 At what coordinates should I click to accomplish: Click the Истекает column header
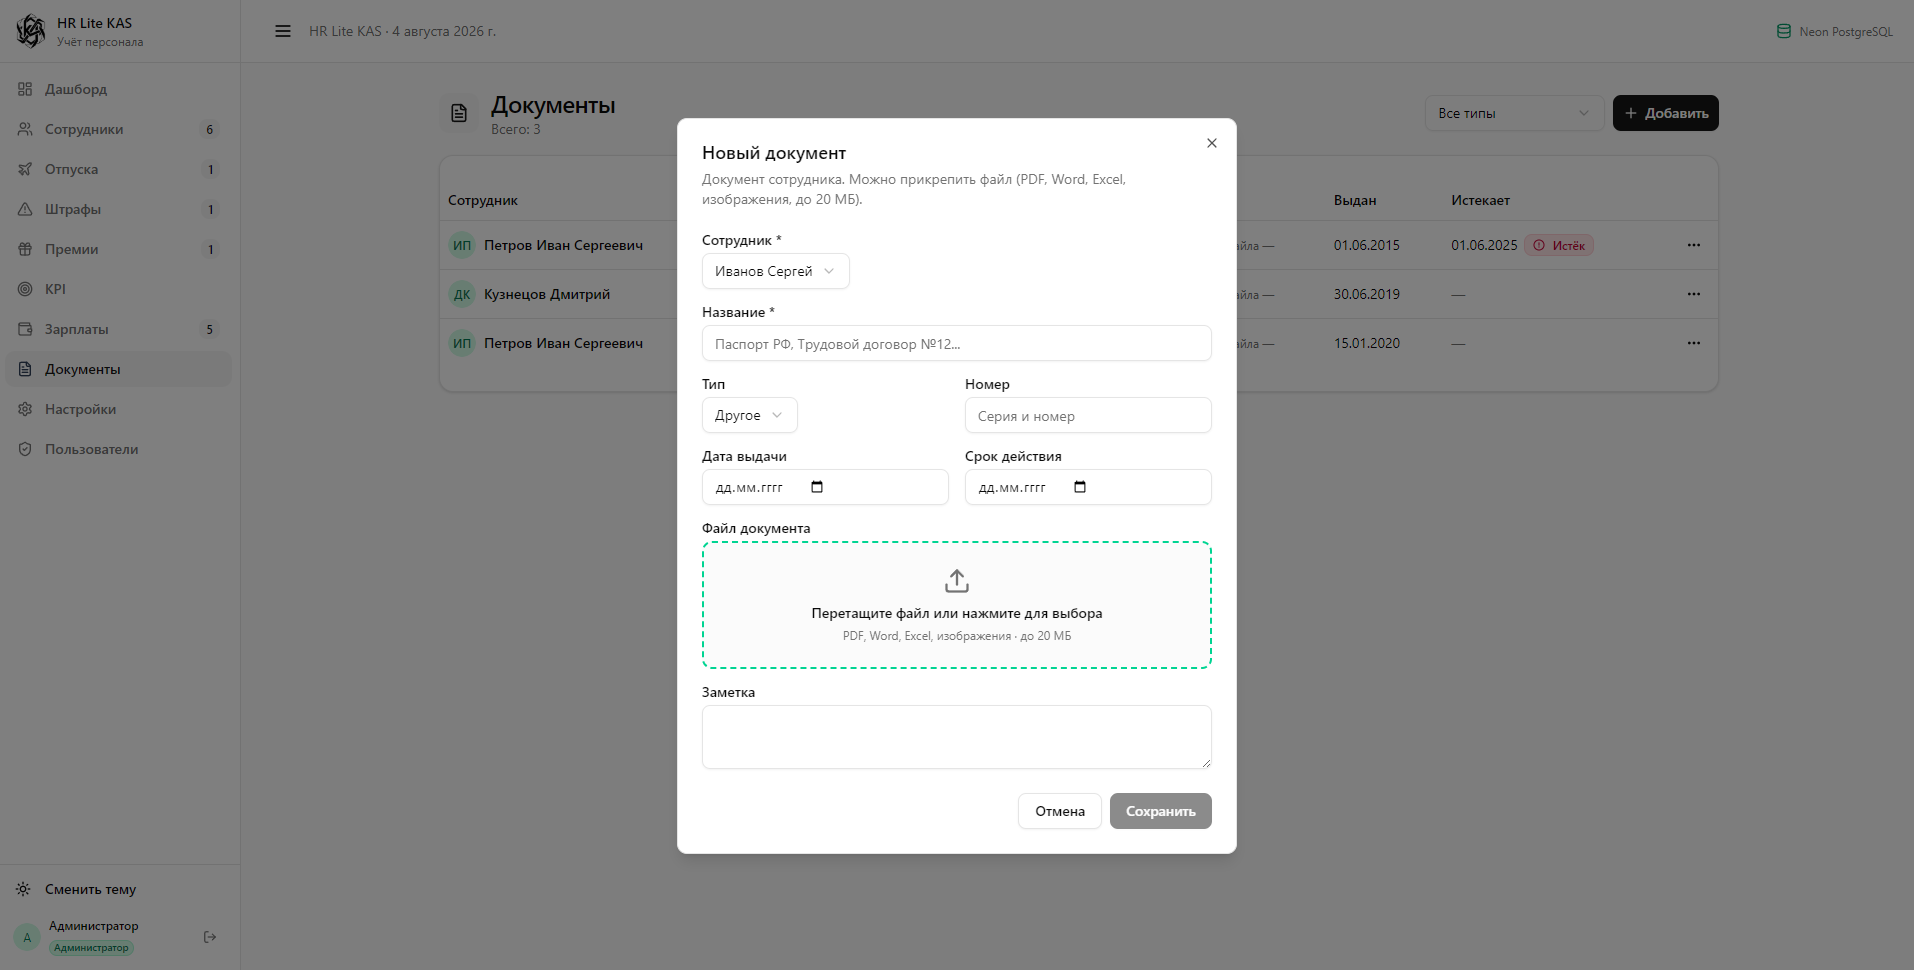[1481, 200]
